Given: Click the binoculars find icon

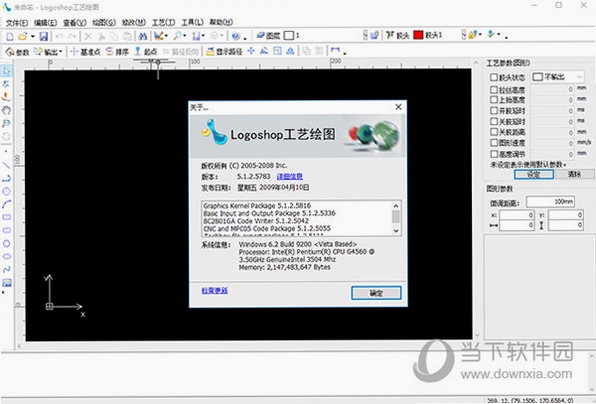Looking at the screenshot, I should (143, 36).
